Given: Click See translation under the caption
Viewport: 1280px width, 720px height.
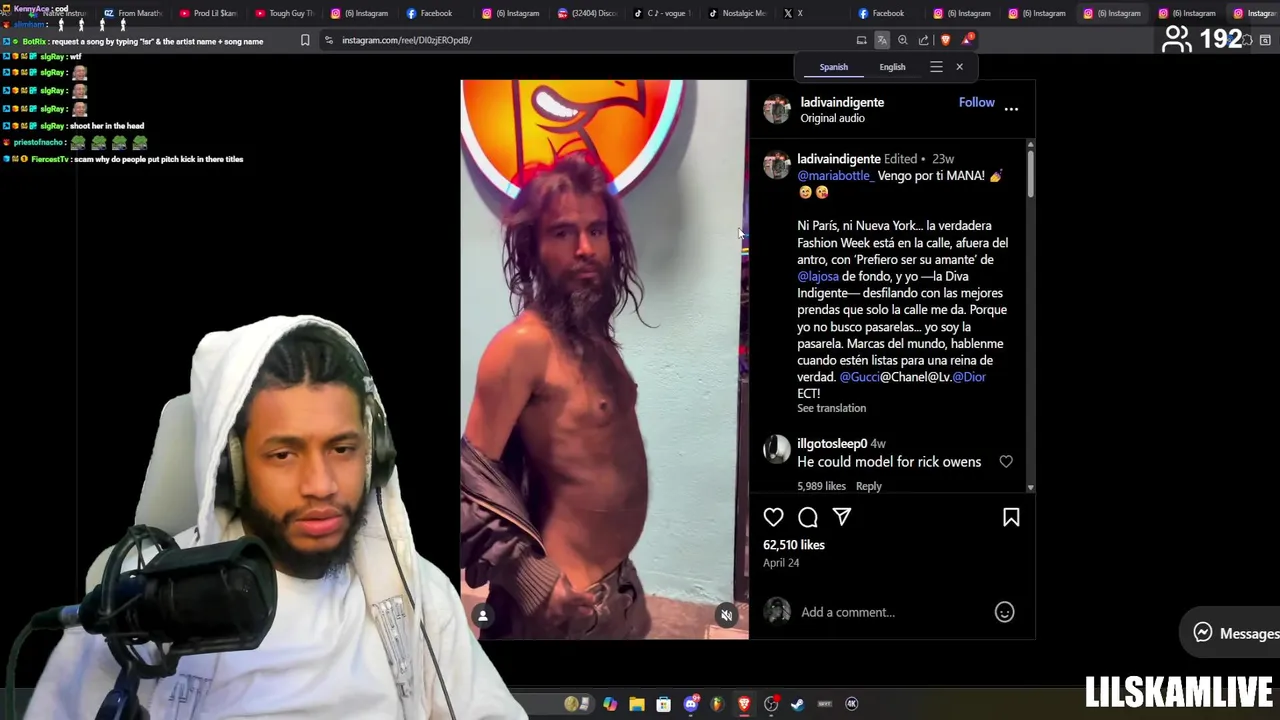Looking at the screenshot, I should (x=831, y=408).
